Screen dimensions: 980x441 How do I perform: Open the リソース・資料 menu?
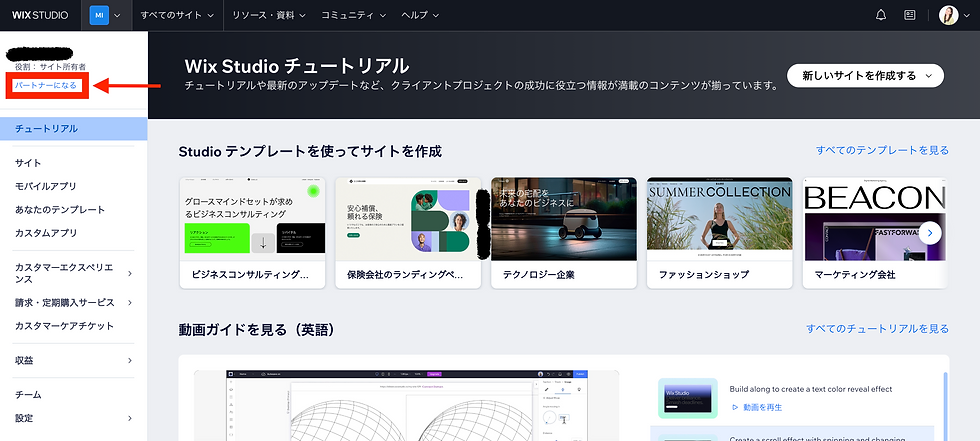click(269, 15)
